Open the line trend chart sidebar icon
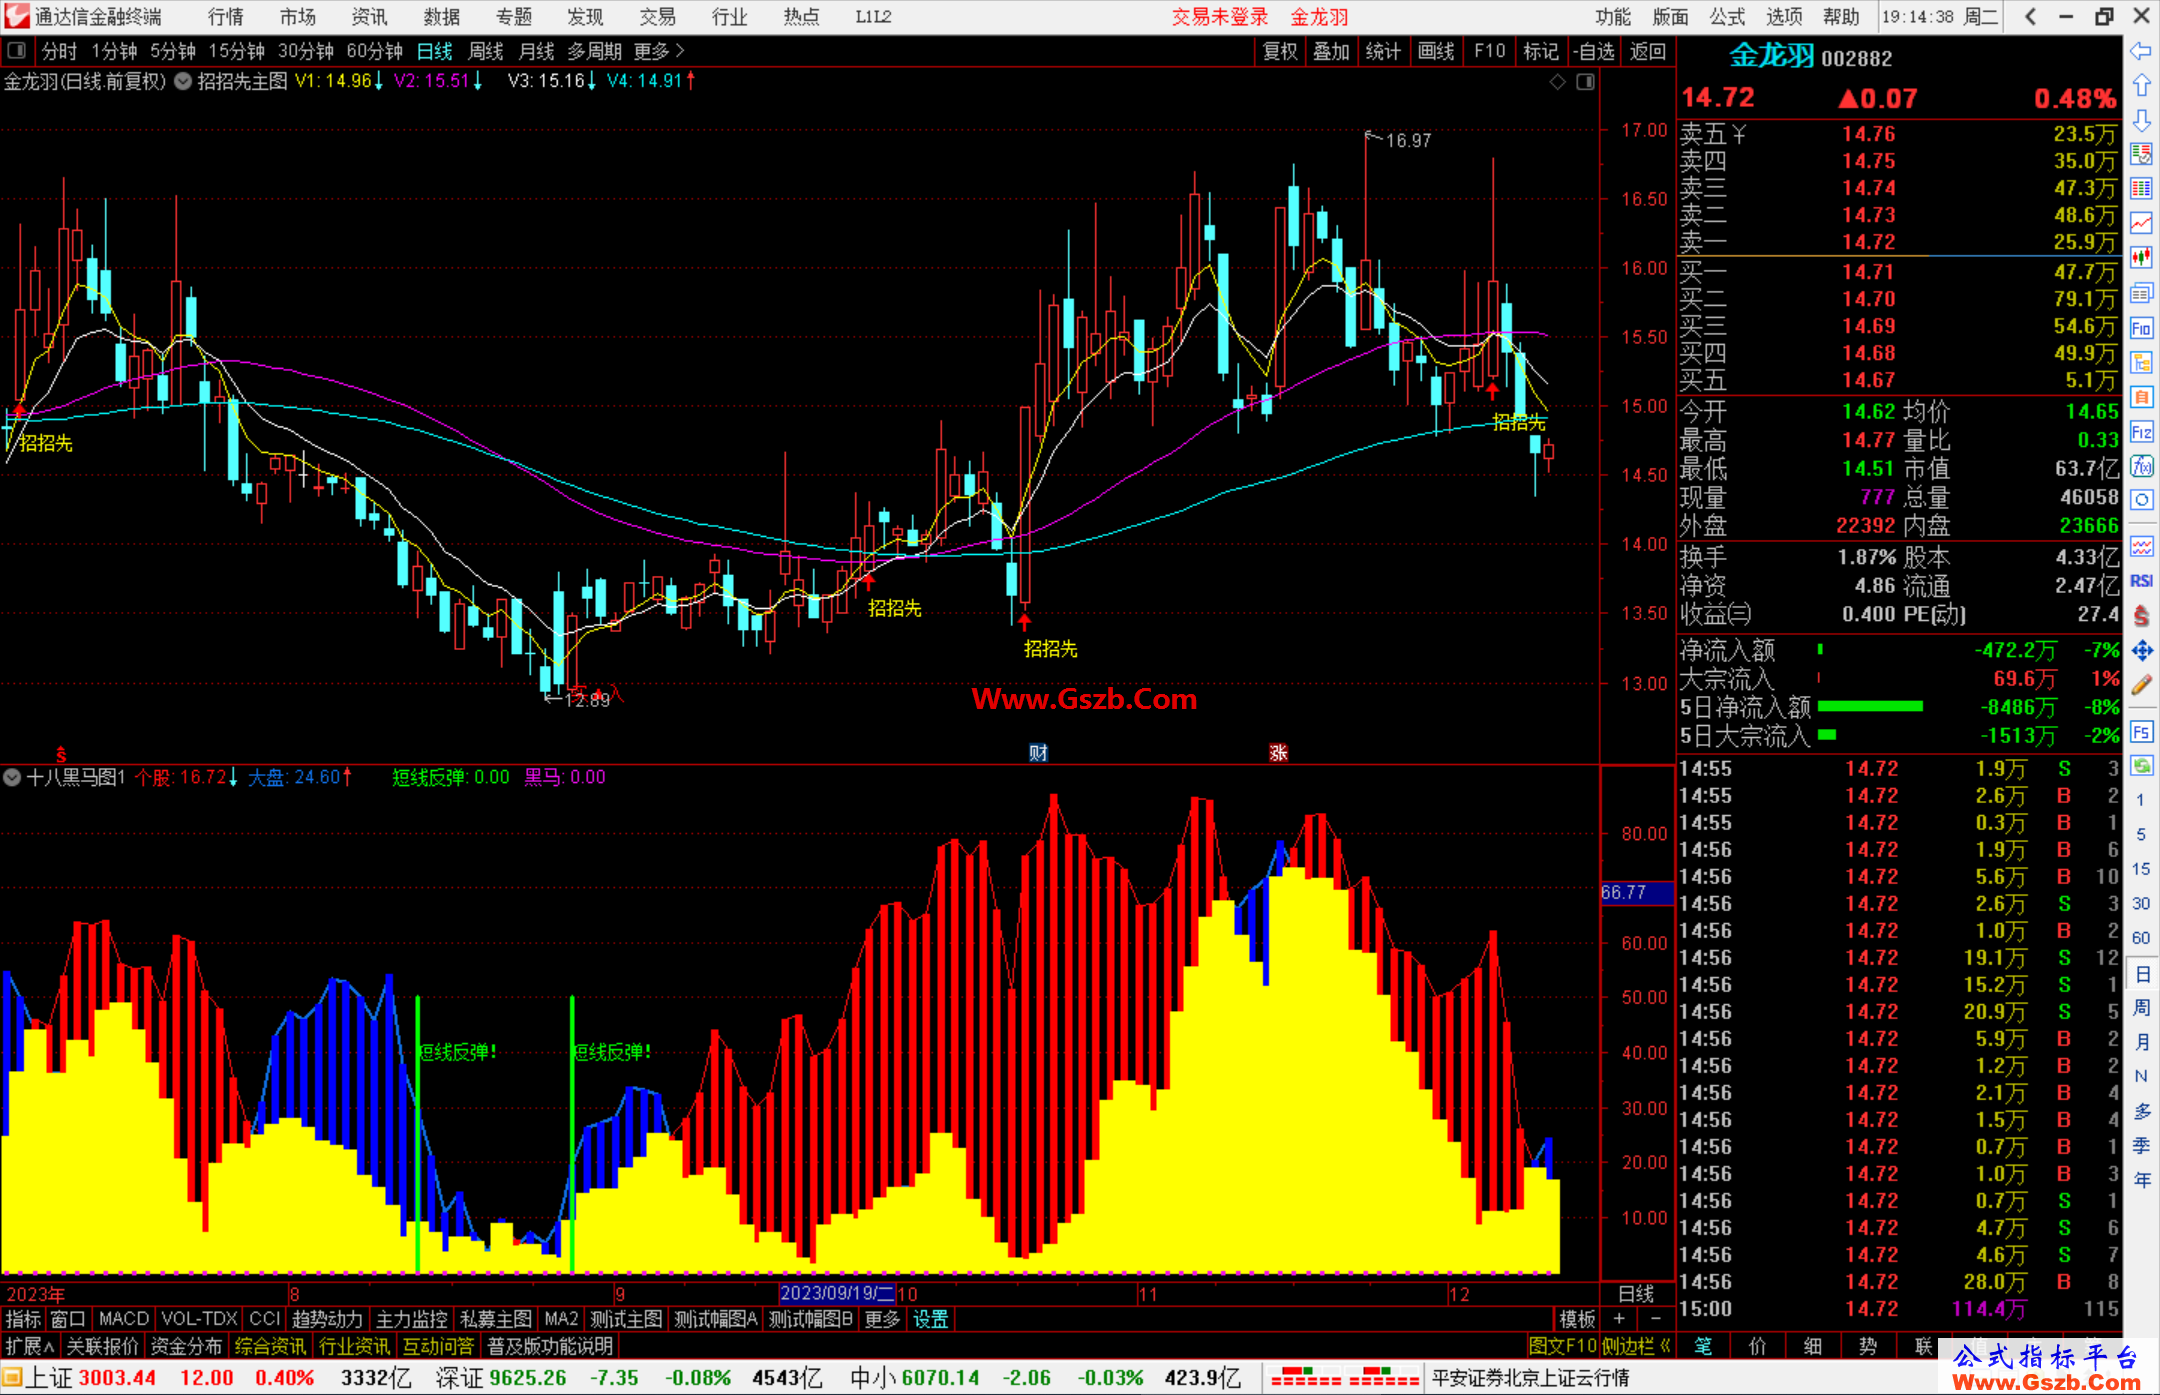Screen dimensions: 2160x1395 click(2141, 223)
